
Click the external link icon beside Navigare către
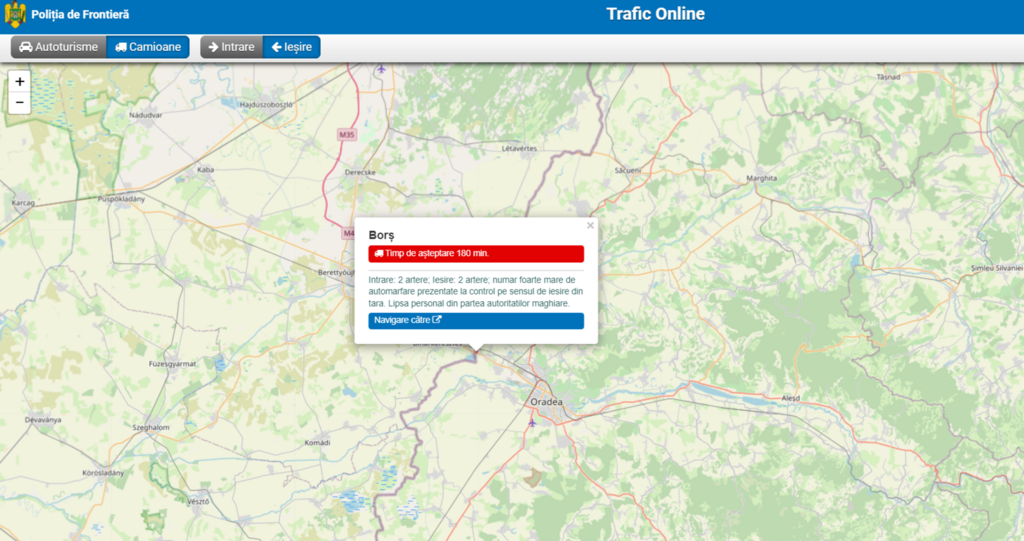[x=437, y=321]
